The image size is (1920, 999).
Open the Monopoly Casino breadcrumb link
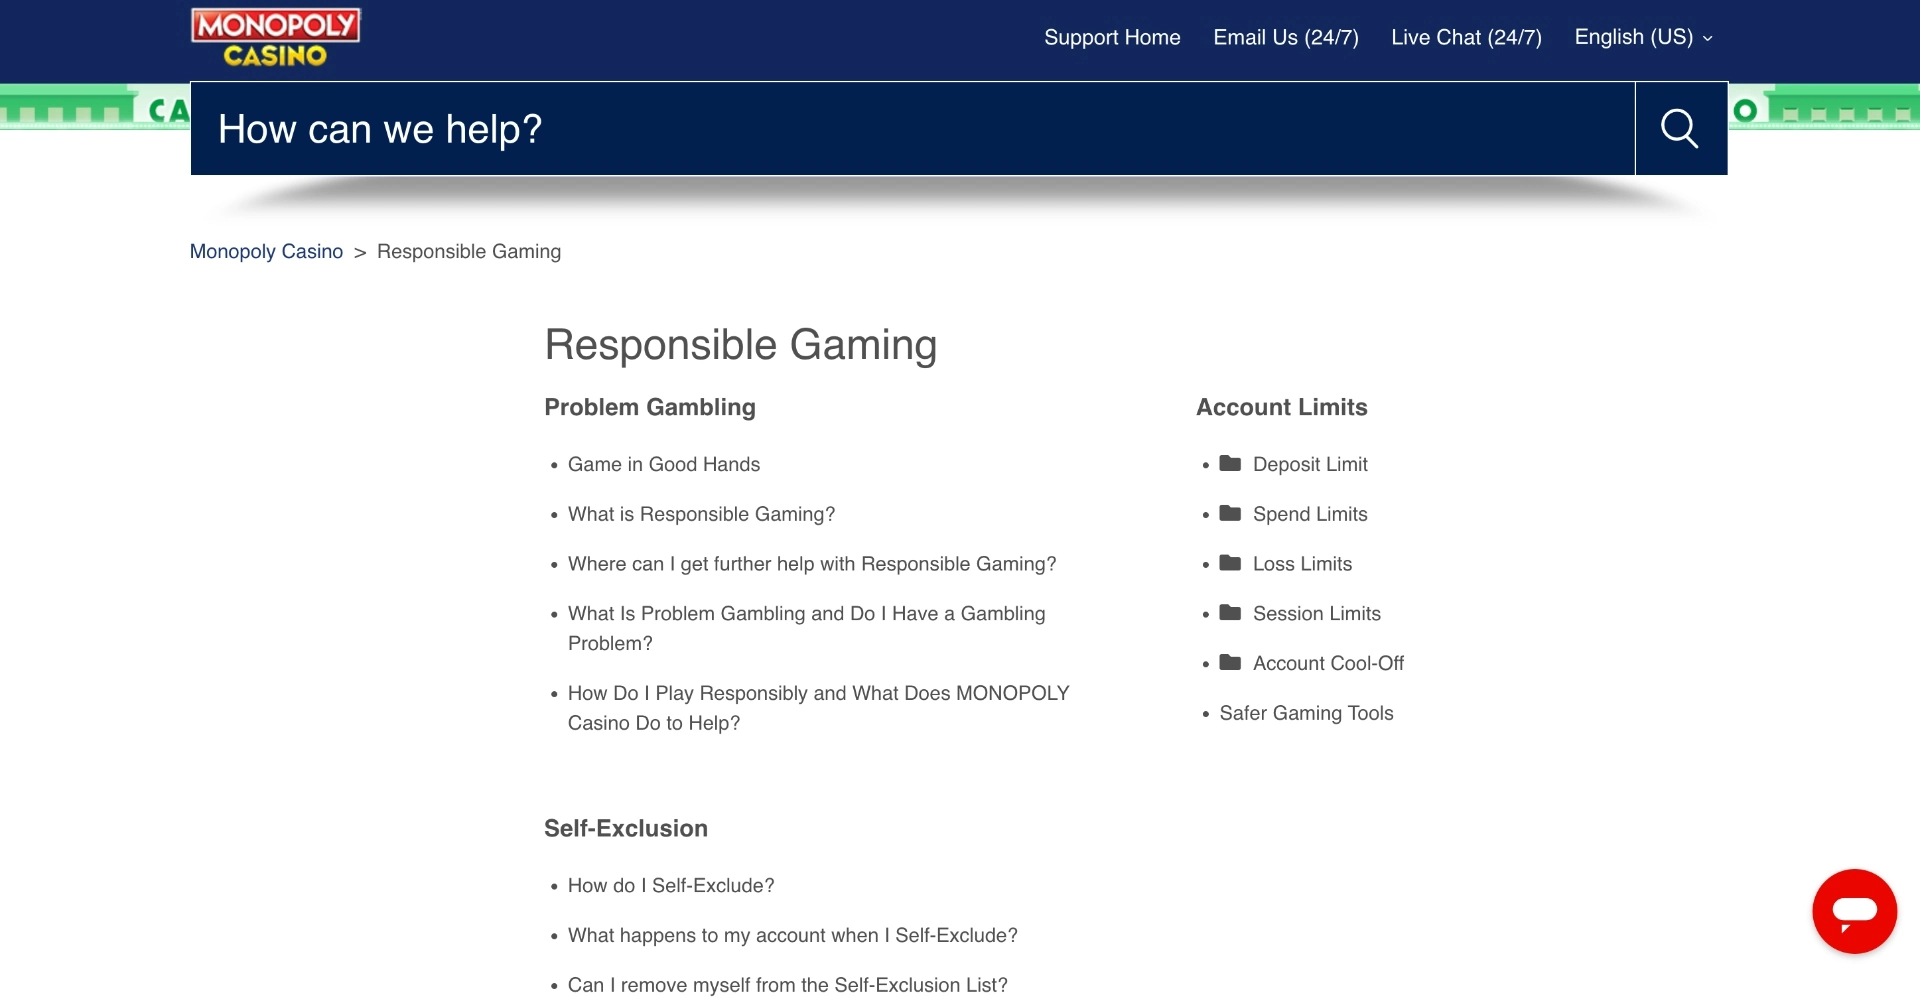point(265,251)
